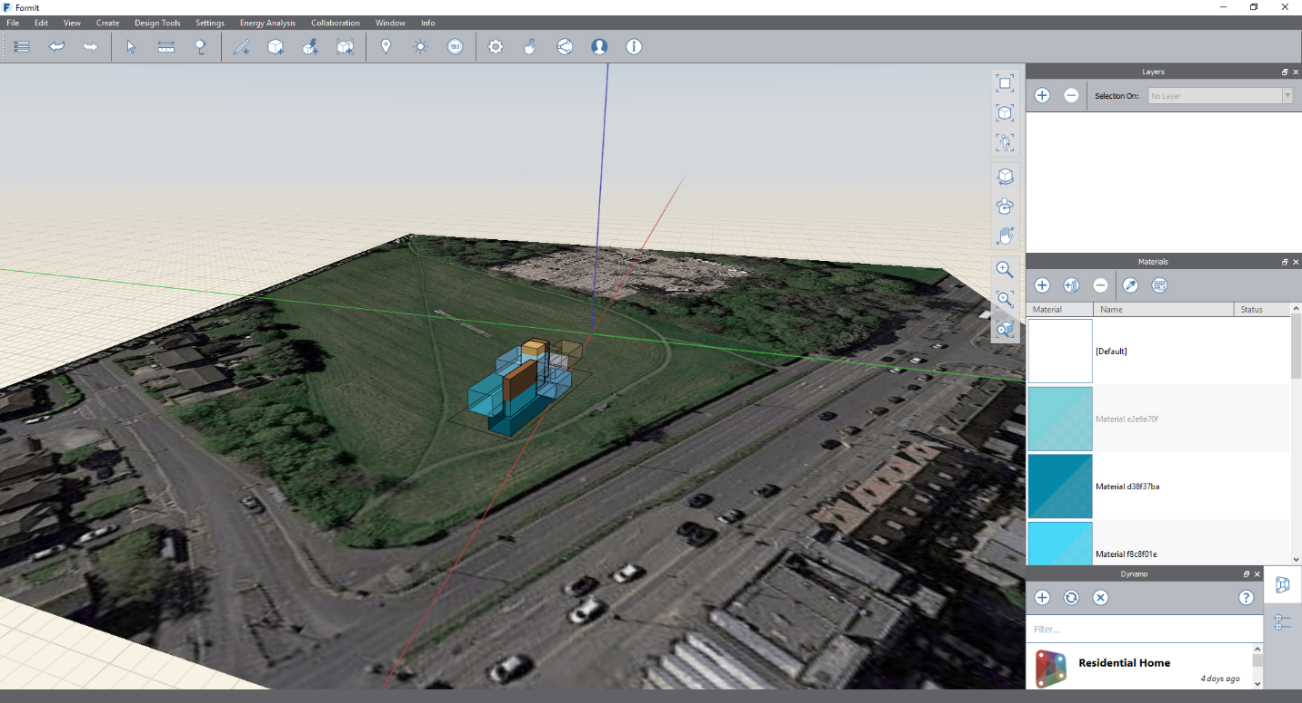Screen dimensions: 1302x703
Task: Activate the Pan hand tool
Action: click(1005, 236)
